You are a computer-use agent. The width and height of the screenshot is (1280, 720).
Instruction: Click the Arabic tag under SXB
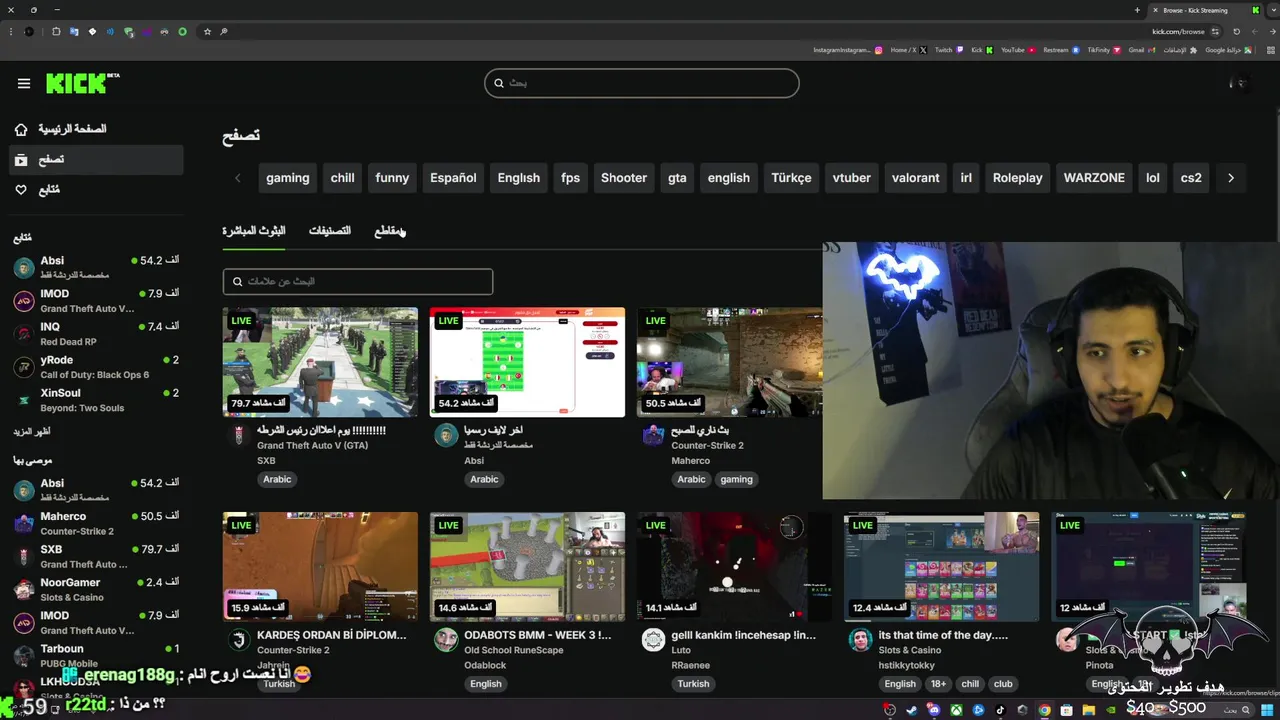(277, 480)
